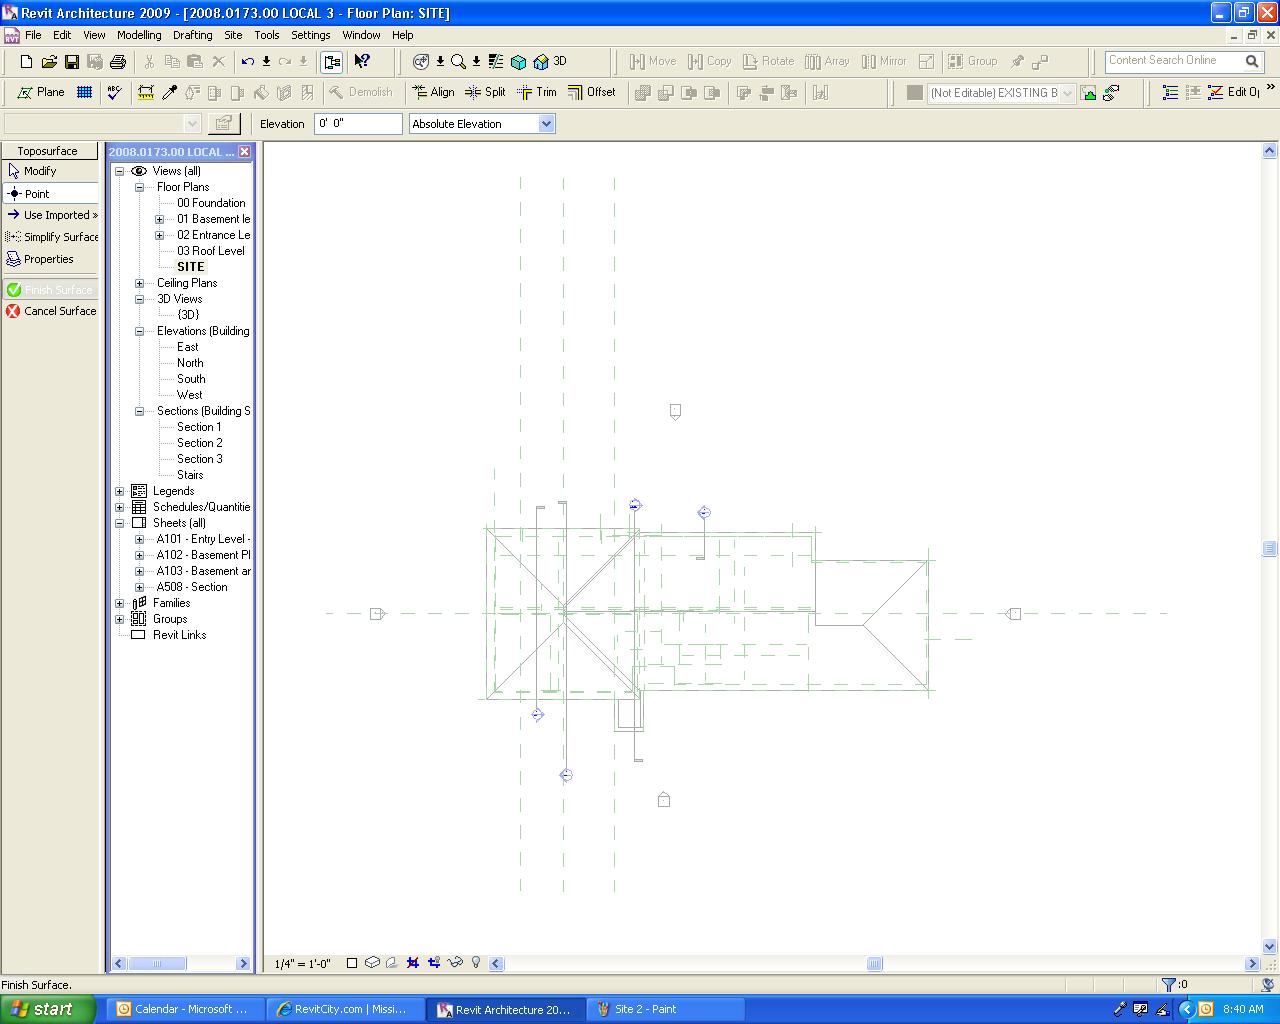
Task: Click Cancel Surface button
Action: click(51, 311)
